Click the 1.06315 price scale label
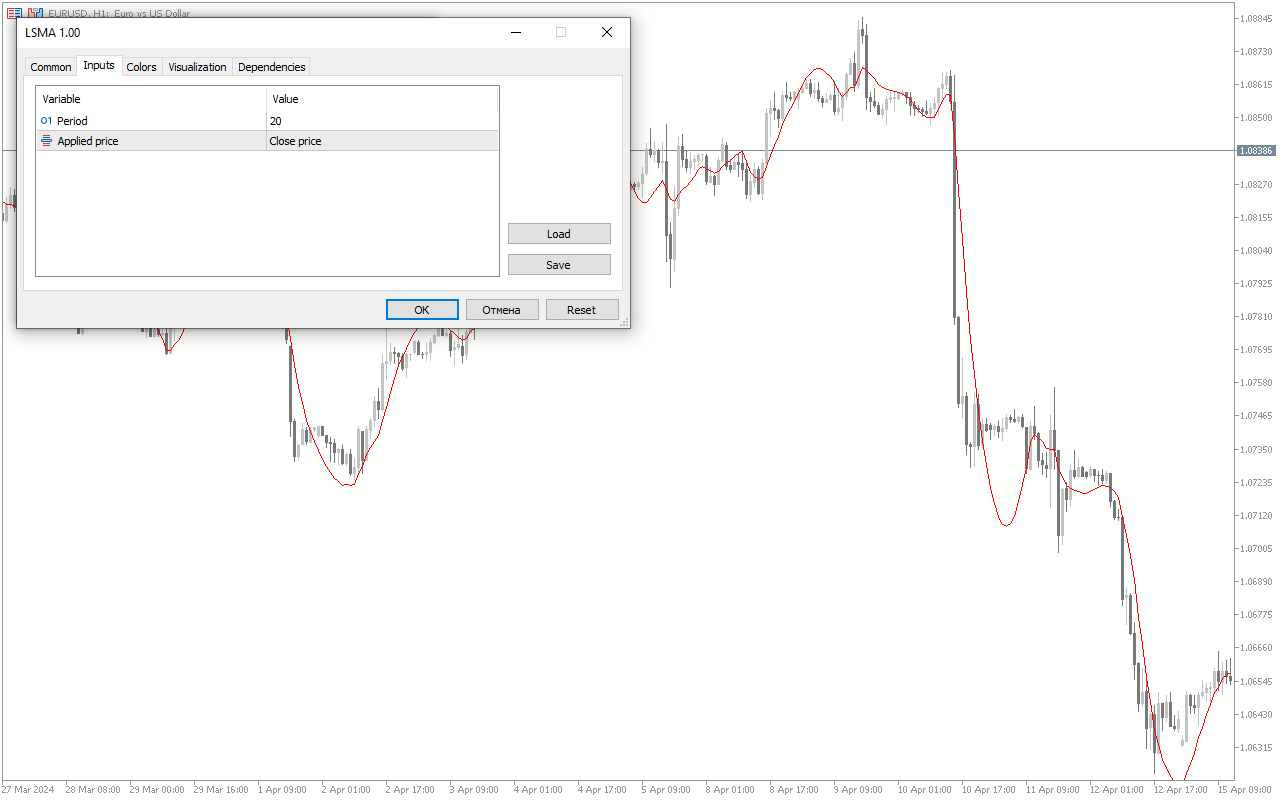 click(x=1256, y=747)
